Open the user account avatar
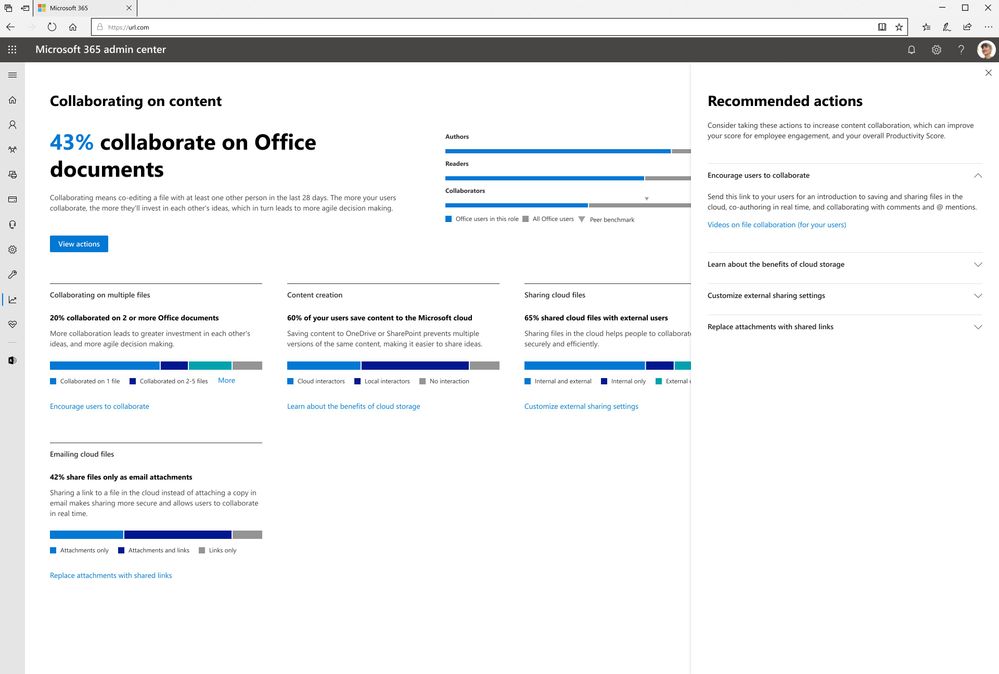Screen dimensions: 999x674 (986, 50)
